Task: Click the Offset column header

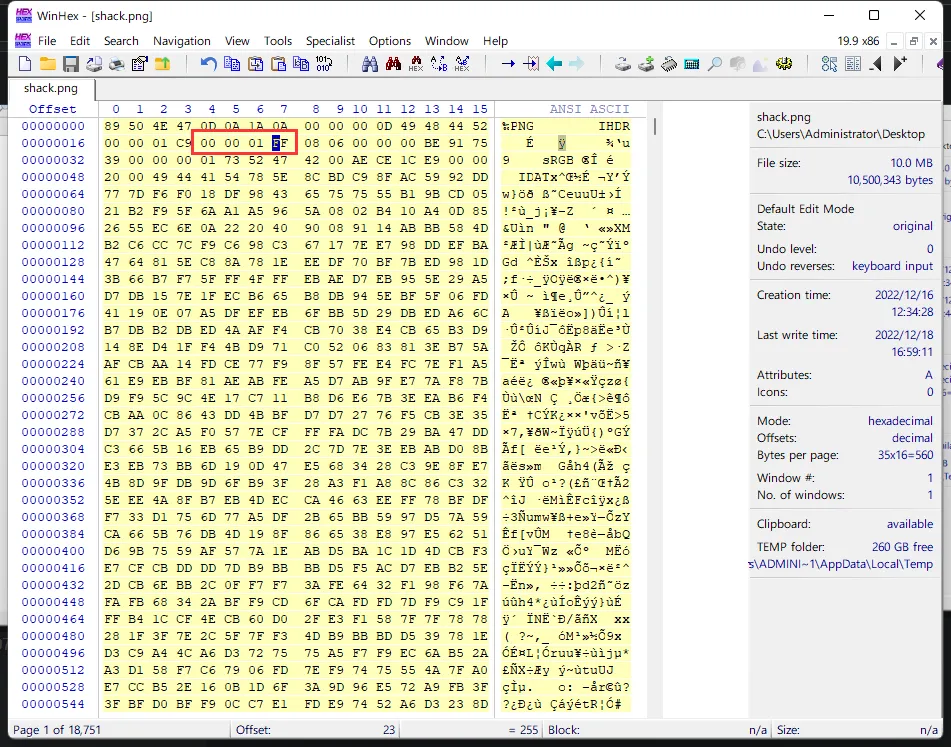Action: [x=52, y=109]
